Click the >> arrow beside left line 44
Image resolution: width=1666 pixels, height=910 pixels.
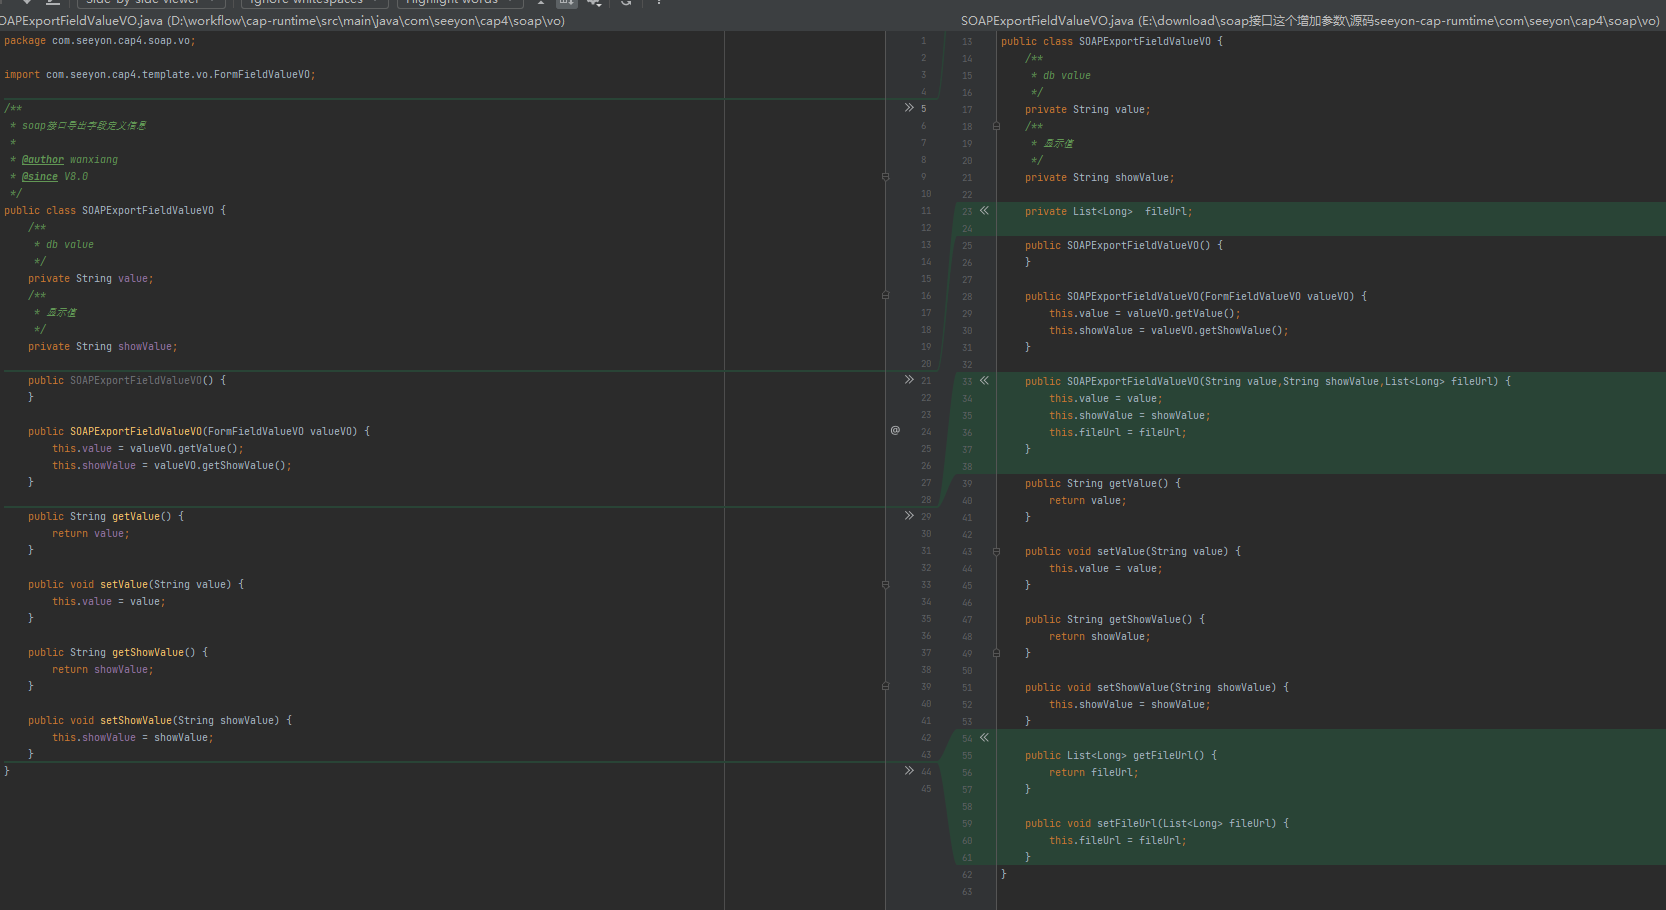point(909,771)
